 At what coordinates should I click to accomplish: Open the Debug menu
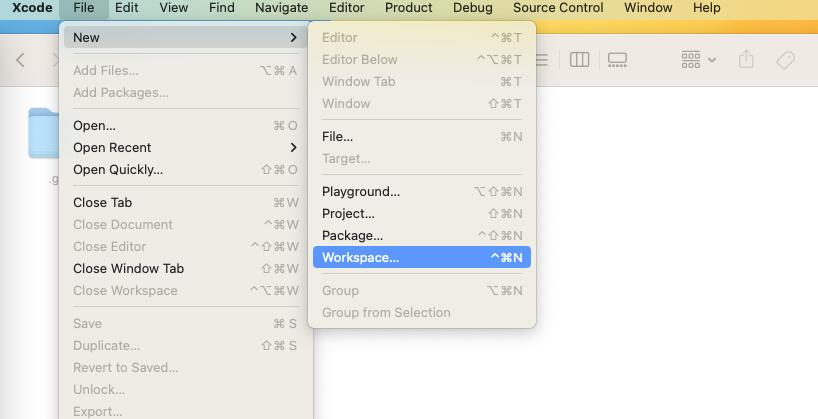[x=473, y=8]
